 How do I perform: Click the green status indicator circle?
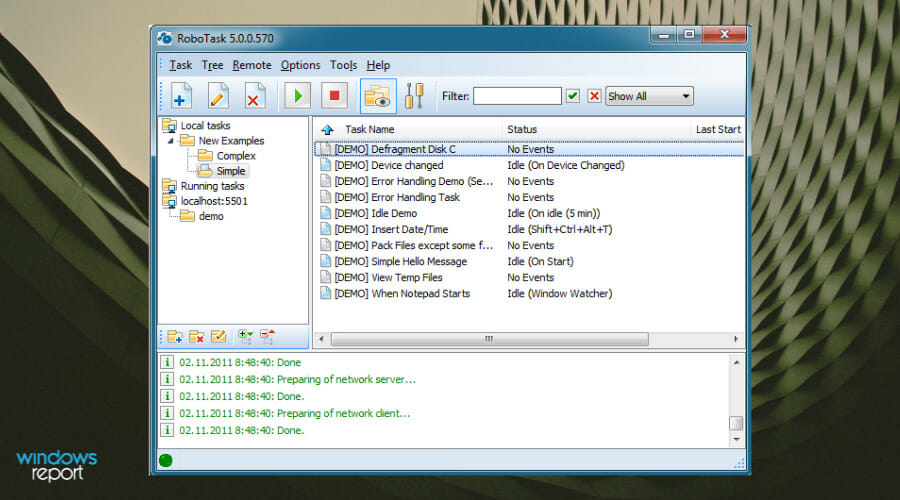[x=165, y=460]
